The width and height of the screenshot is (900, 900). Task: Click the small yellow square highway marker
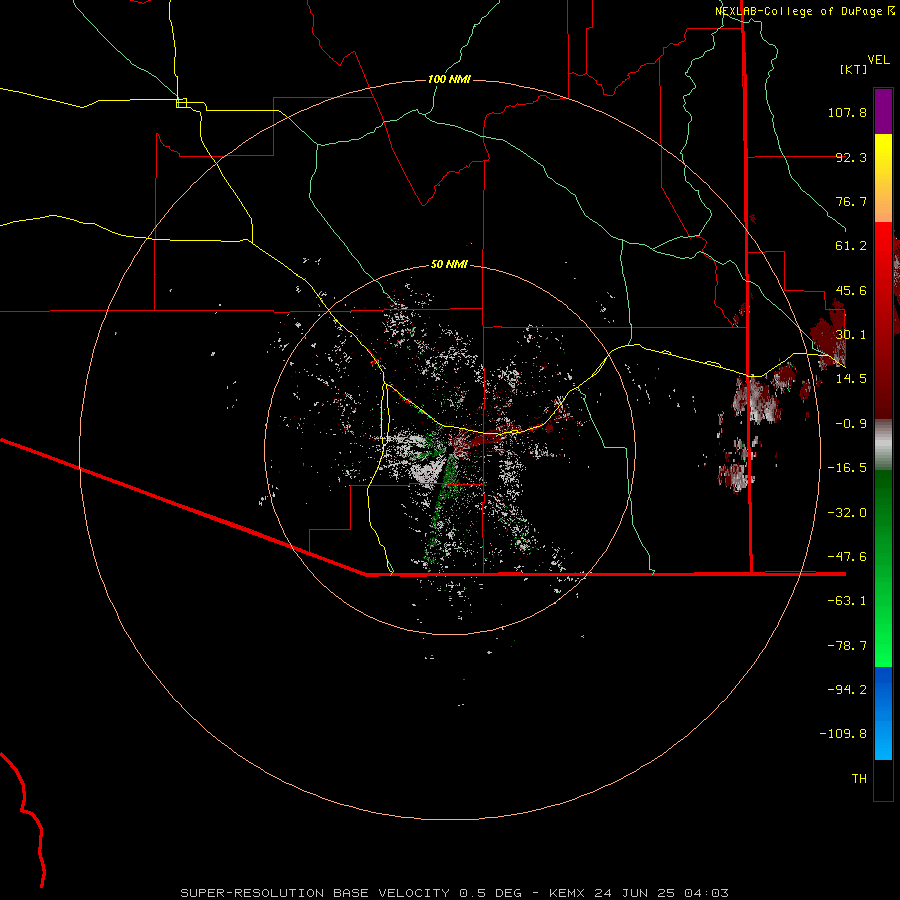(x=181, y=103)
